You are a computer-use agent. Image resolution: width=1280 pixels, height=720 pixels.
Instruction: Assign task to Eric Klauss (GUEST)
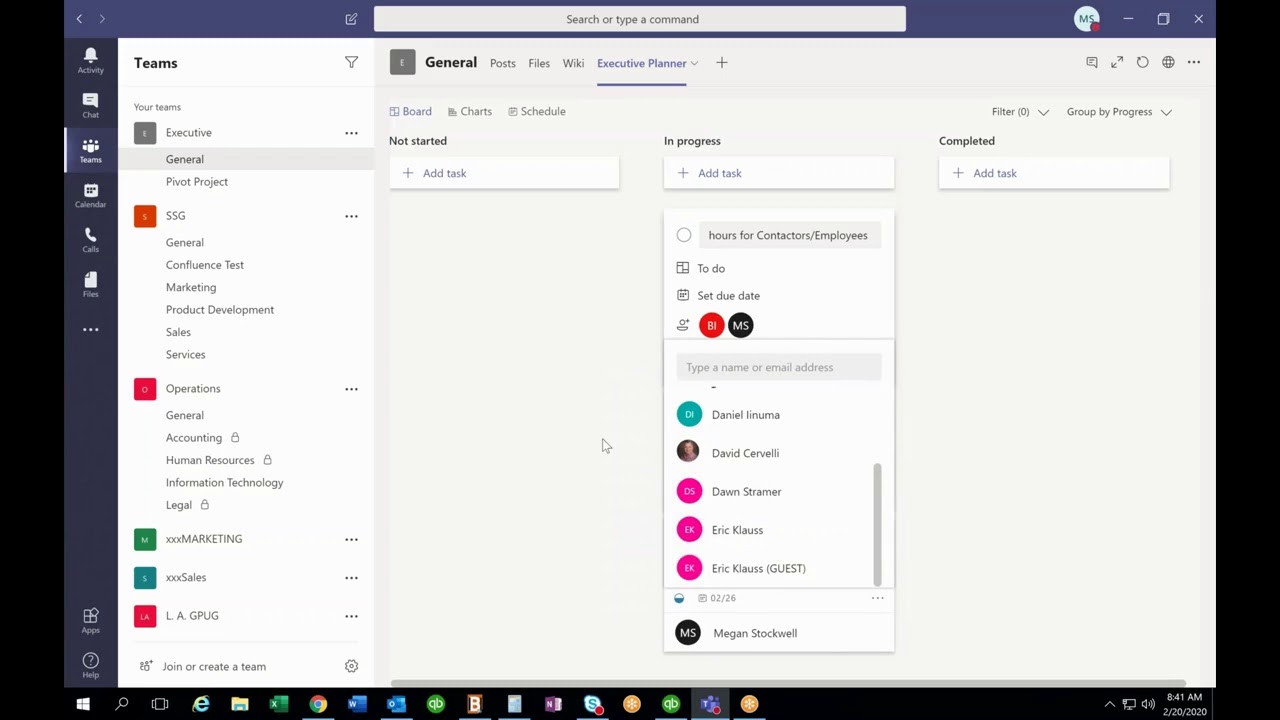pos(779,568)
